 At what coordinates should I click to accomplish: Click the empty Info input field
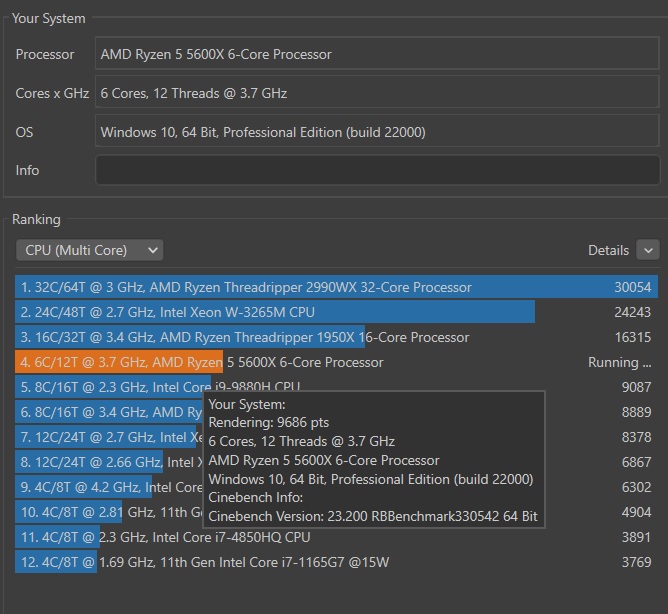[377, 170]
